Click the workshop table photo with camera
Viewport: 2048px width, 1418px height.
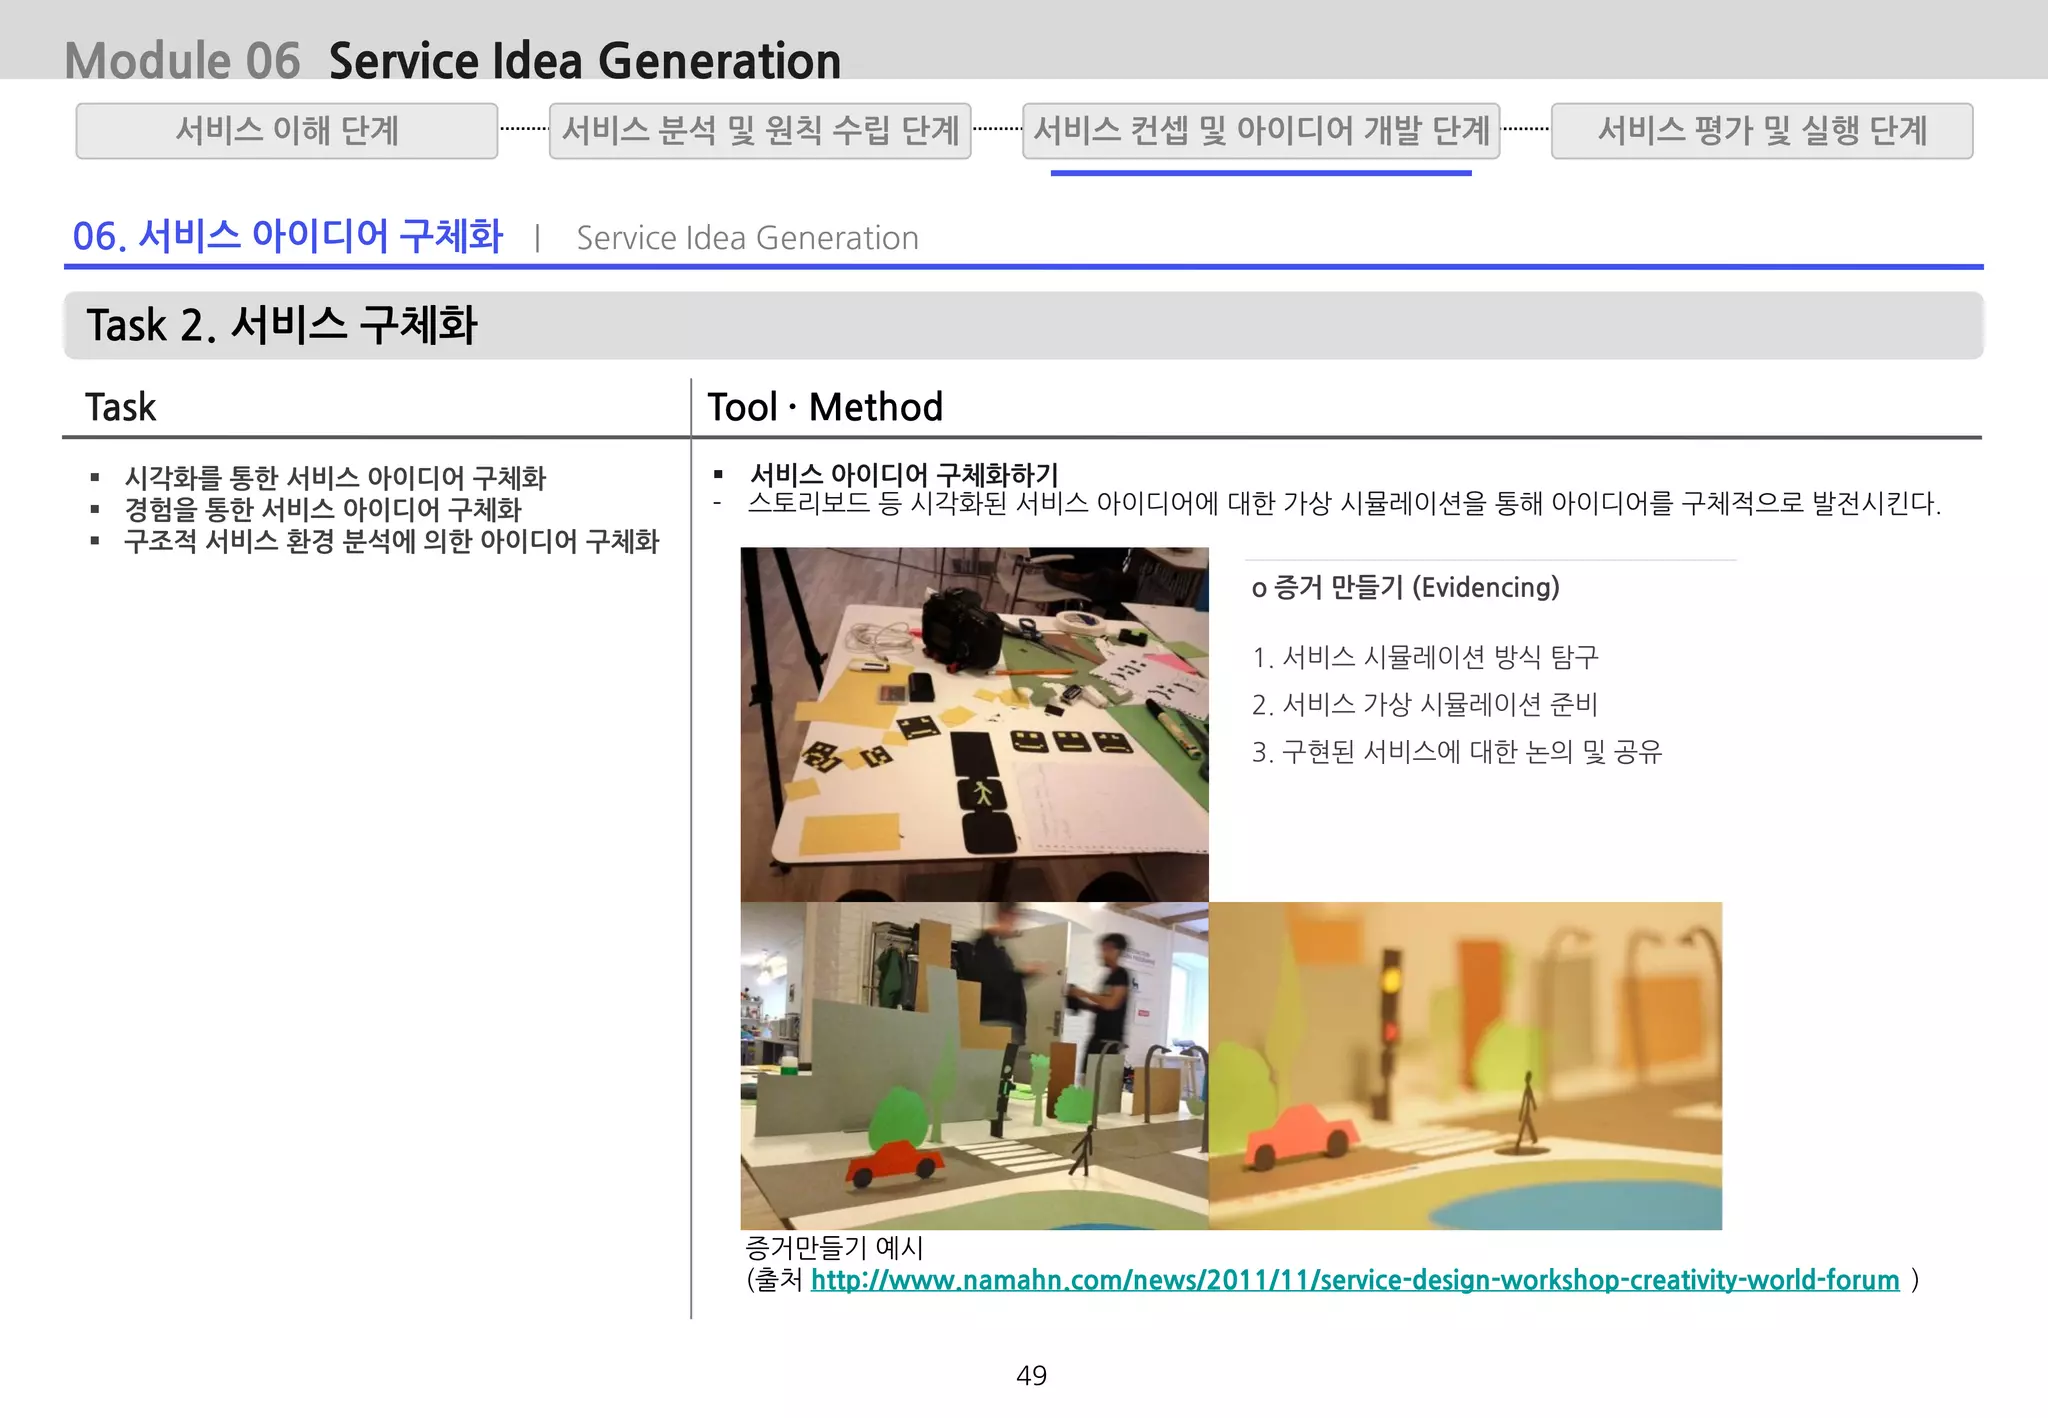tap(974, 724)
